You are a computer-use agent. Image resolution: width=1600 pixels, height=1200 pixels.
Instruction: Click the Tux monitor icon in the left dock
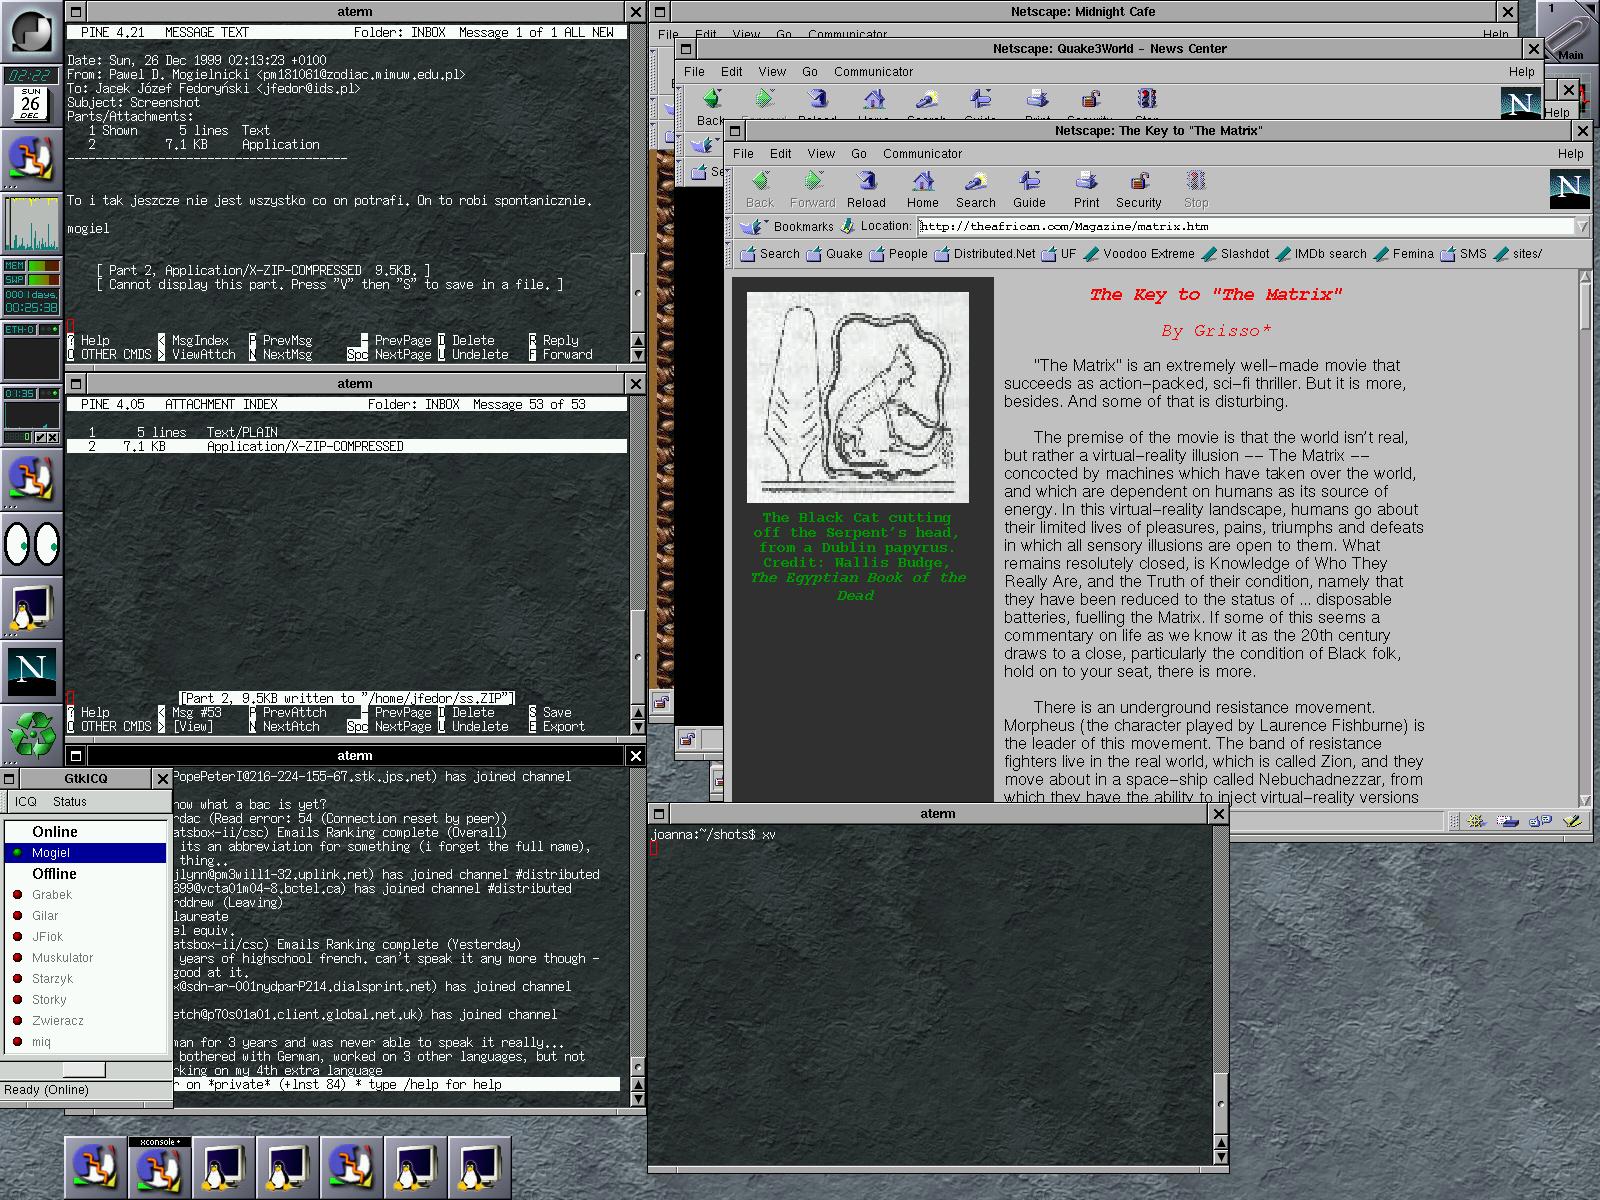(x=31, y=607)
